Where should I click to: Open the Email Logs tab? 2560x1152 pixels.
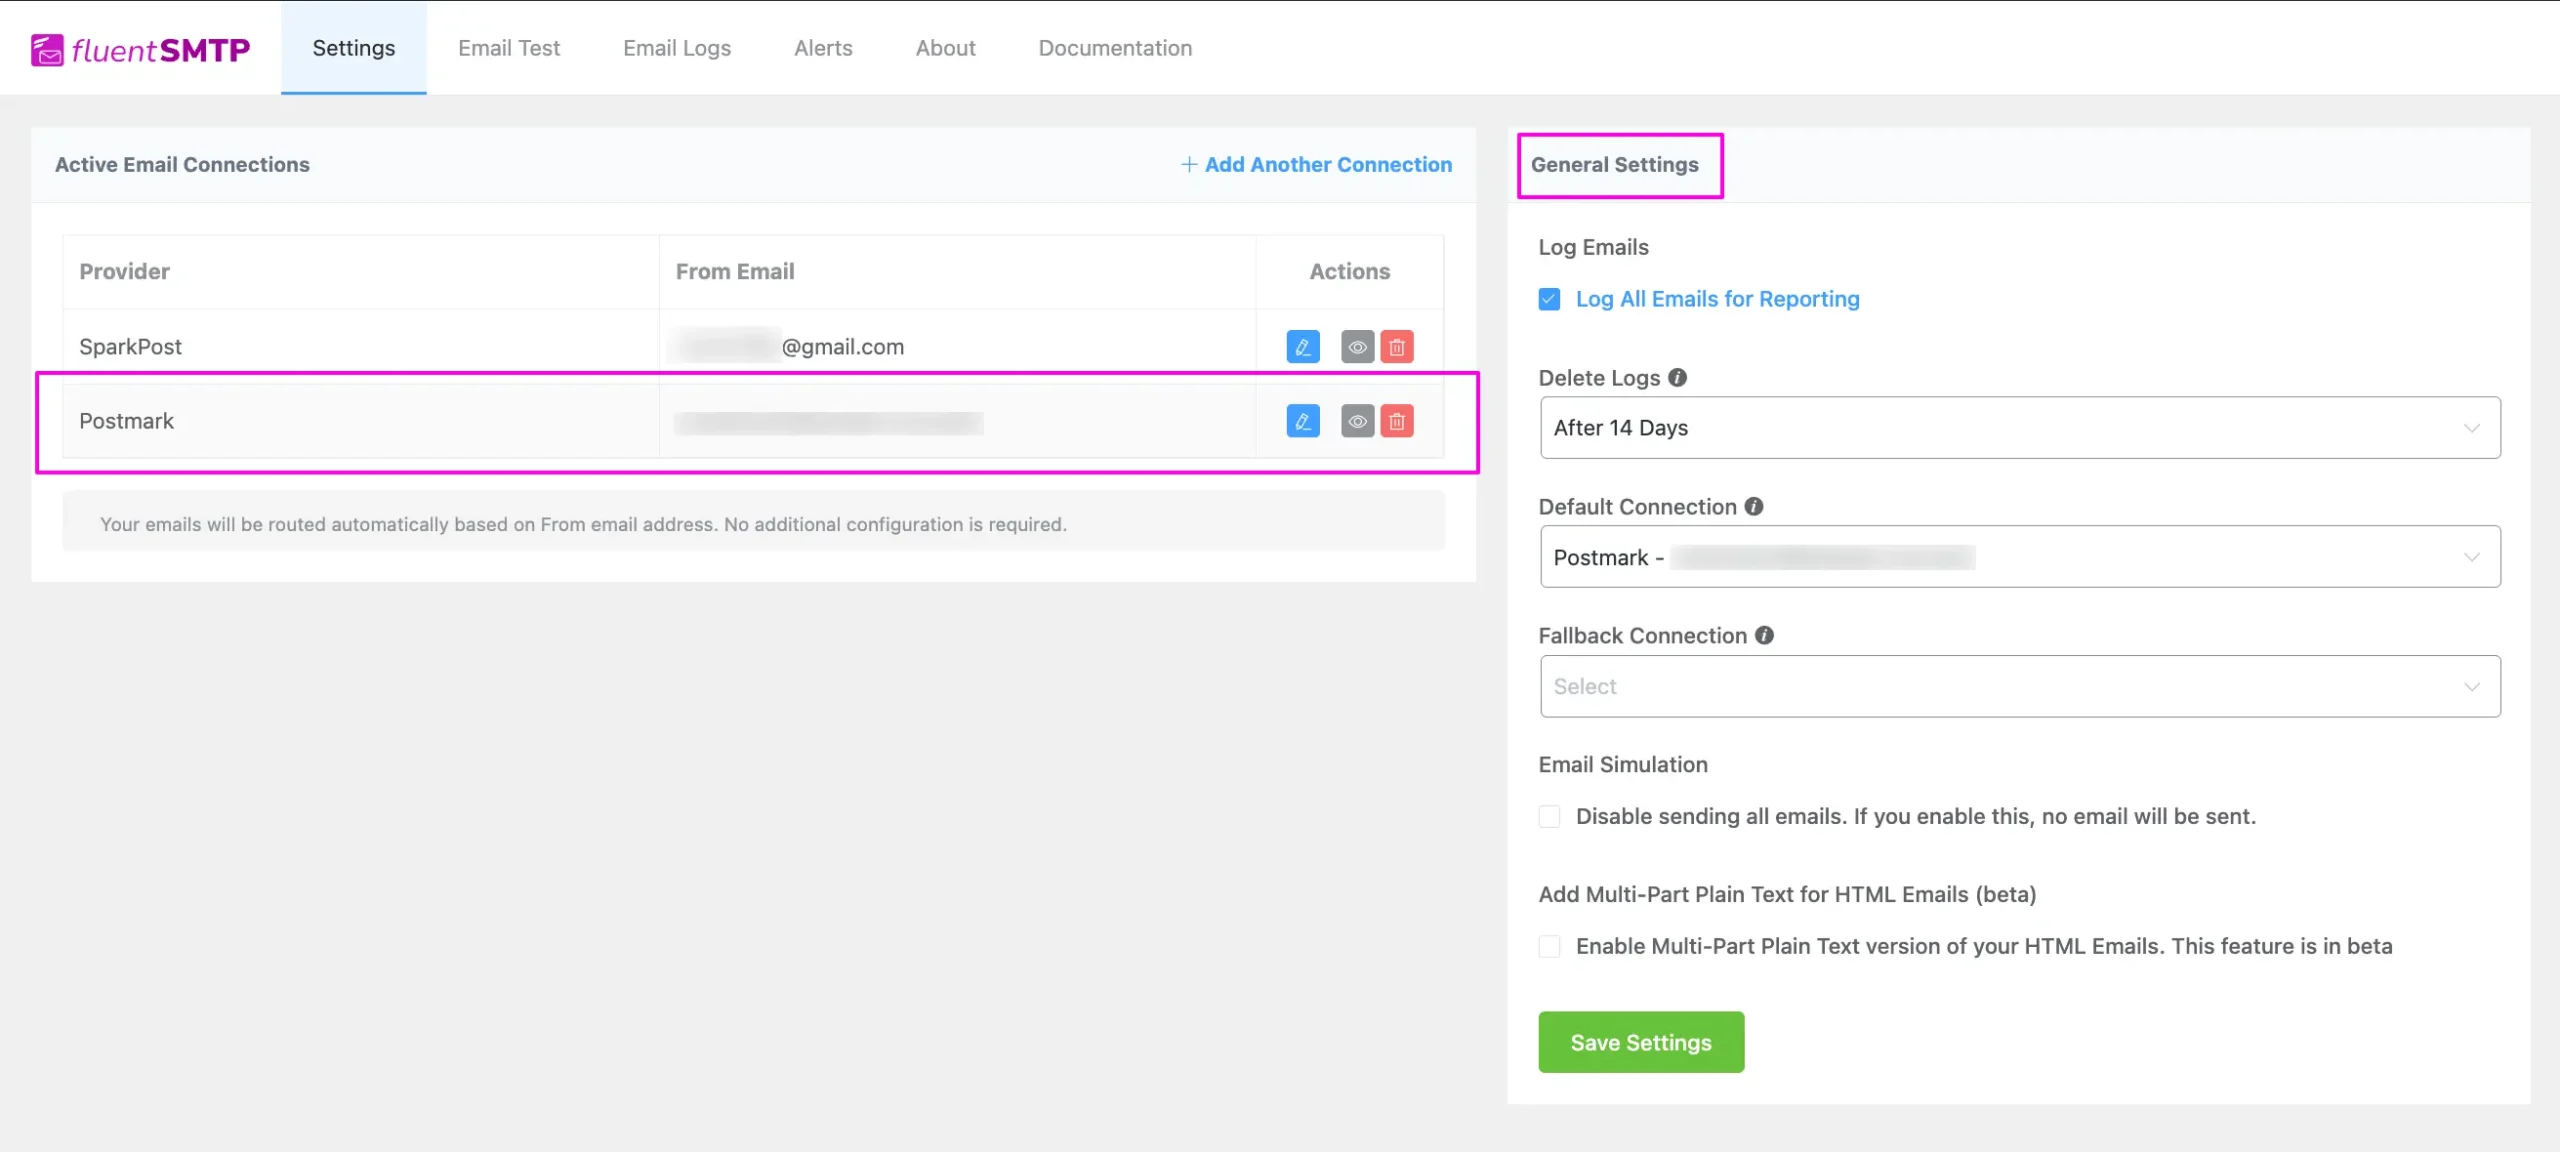click(x=677, y=48)
